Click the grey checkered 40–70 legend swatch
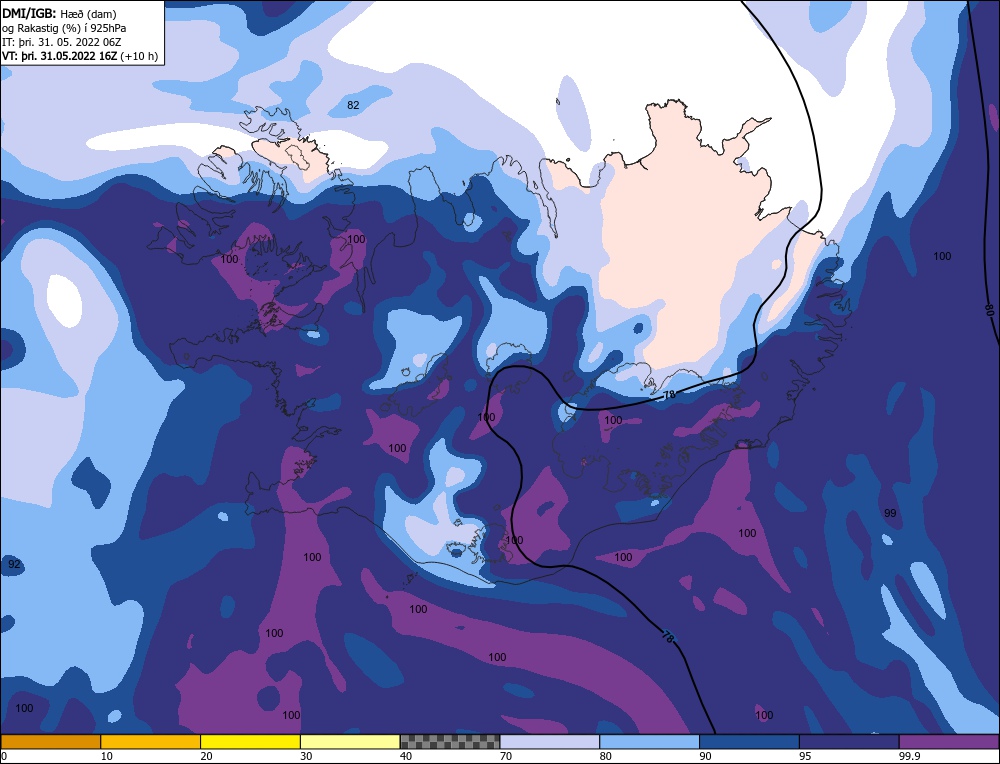The height and width of the screenshot is (764, 1000). [x=450, y=741]
